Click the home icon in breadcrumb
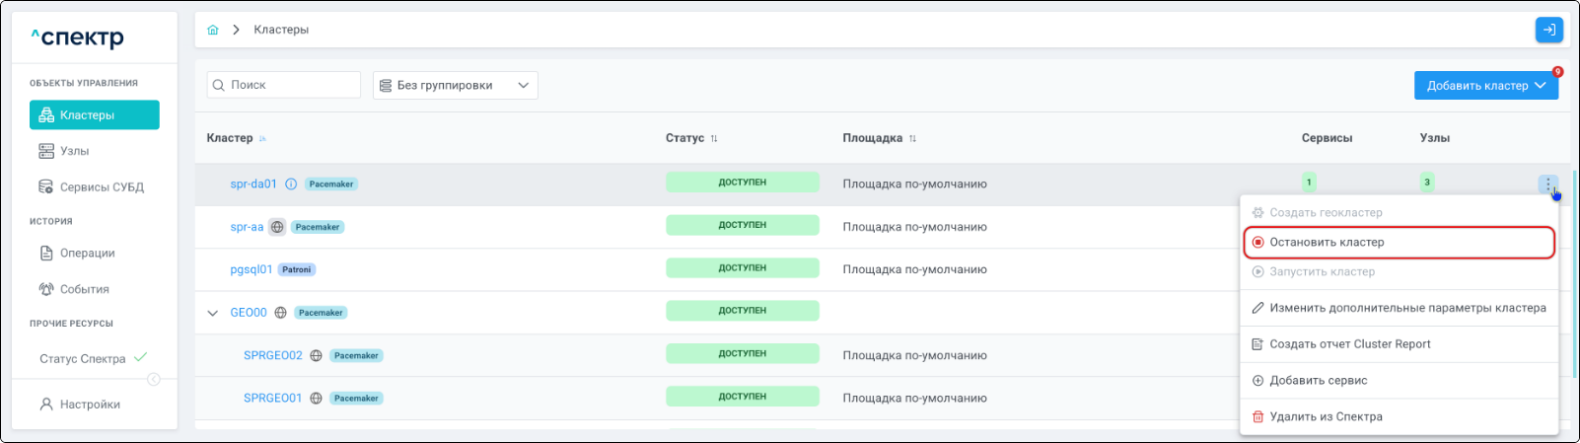 click(x=212, y=30)
